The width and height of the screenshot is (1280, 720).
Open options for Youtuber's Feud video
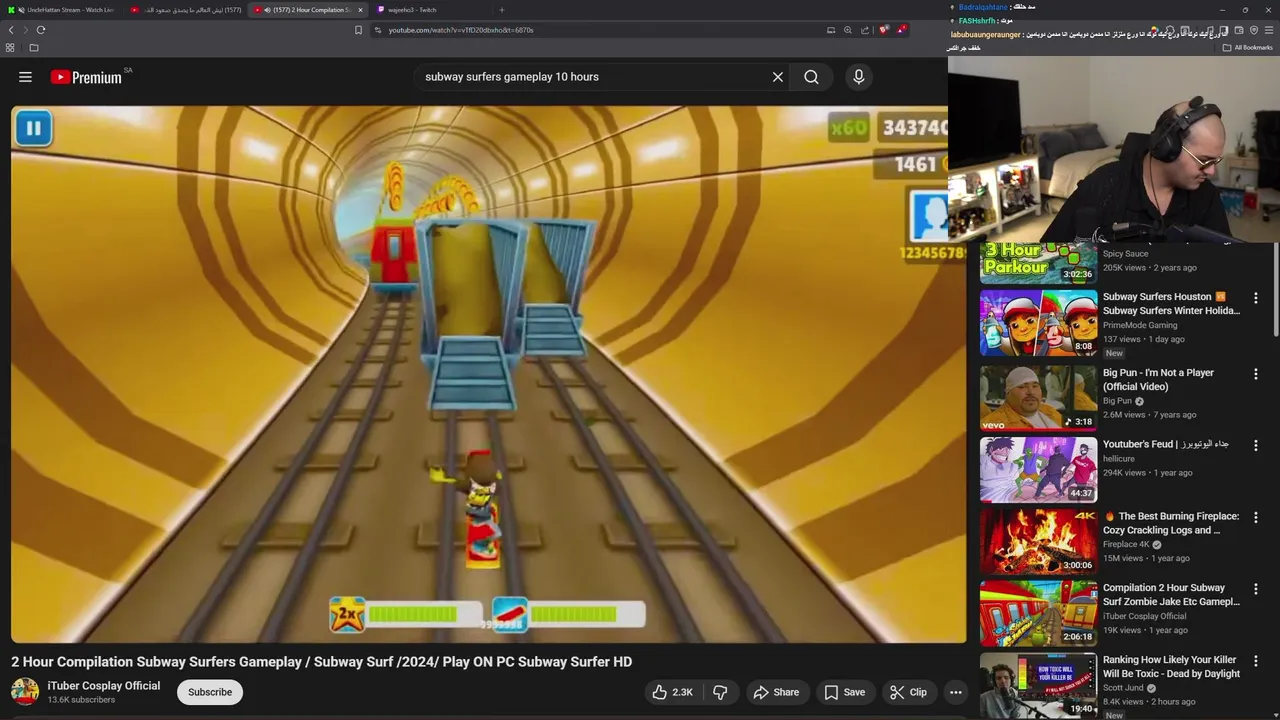[x=1255, y=445]
